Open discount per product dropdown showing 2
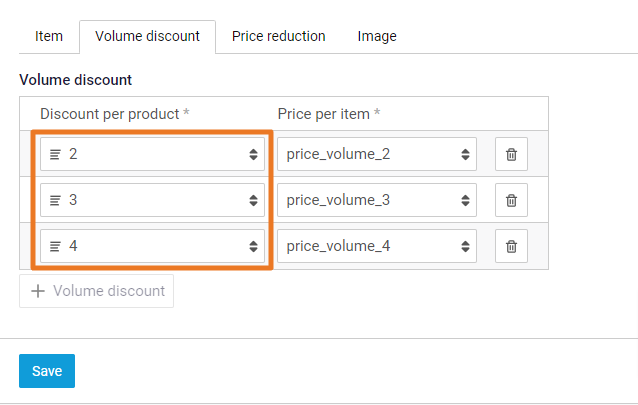The width and height of the screenshot is (638, 405). click(253, 154)
